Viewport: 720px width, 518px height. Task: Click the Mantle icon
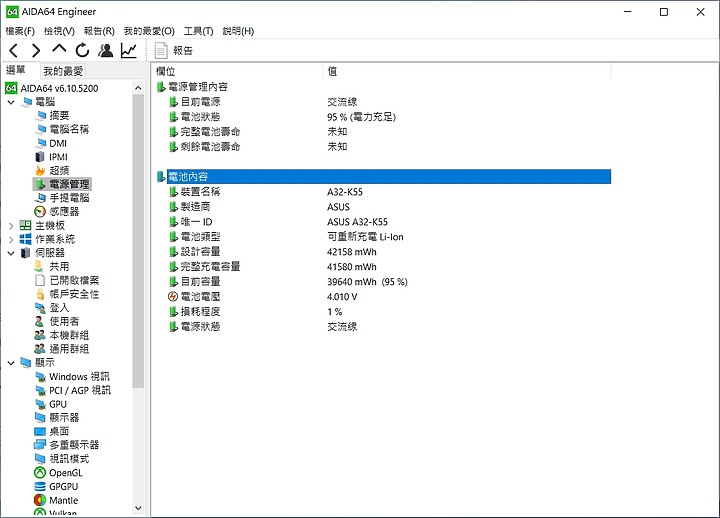tap(40, 500)
